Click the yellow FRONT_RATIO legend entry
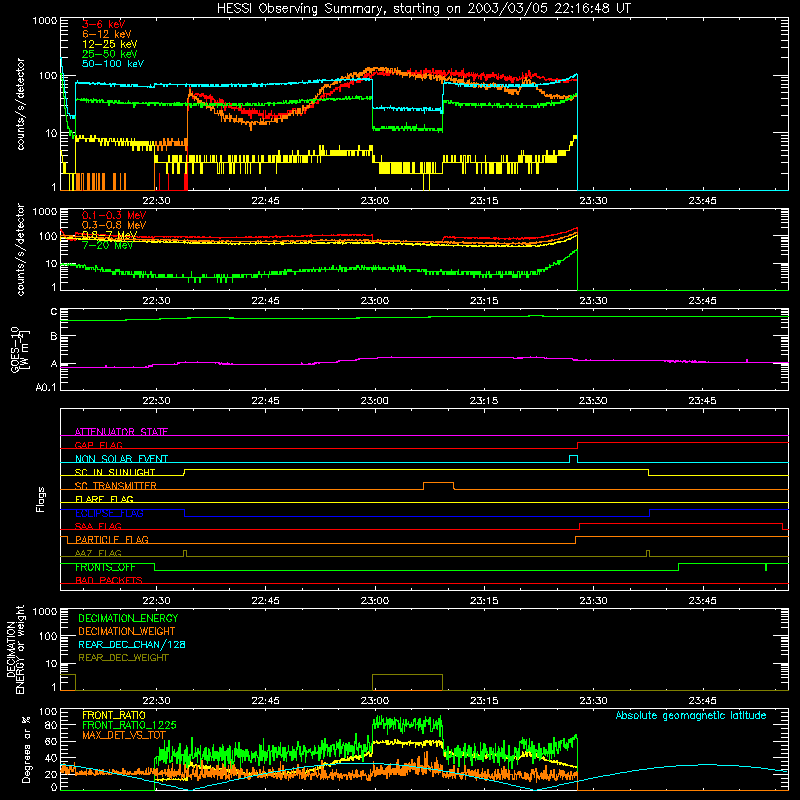Image resolution: width=800 pixels, height=800 pixels. coord(114,715)
